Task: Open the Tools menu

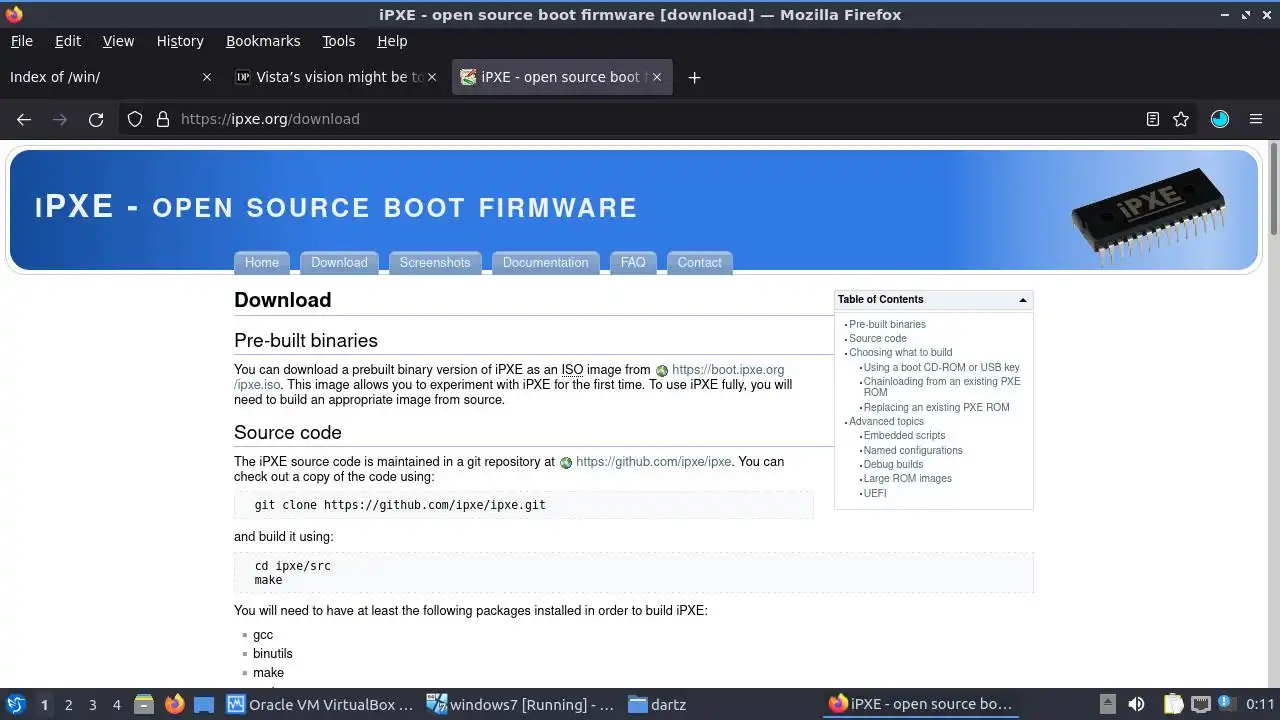Action: 338,41
